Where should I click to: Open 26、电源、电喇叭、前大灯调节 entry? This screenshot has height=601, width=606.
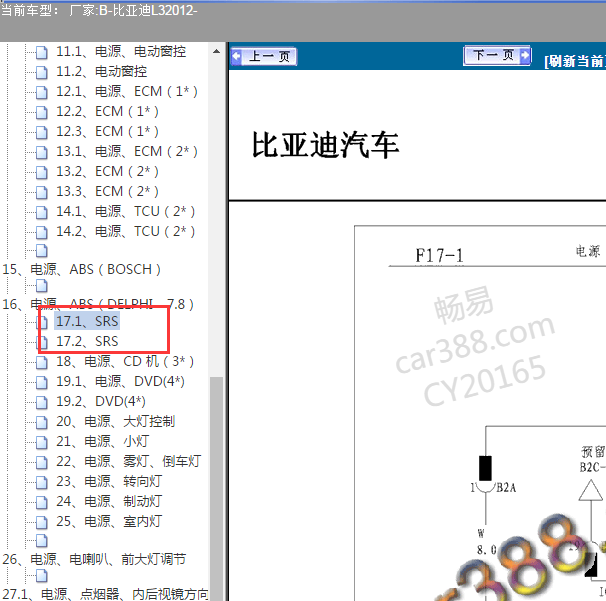click(x=94, y=560)
